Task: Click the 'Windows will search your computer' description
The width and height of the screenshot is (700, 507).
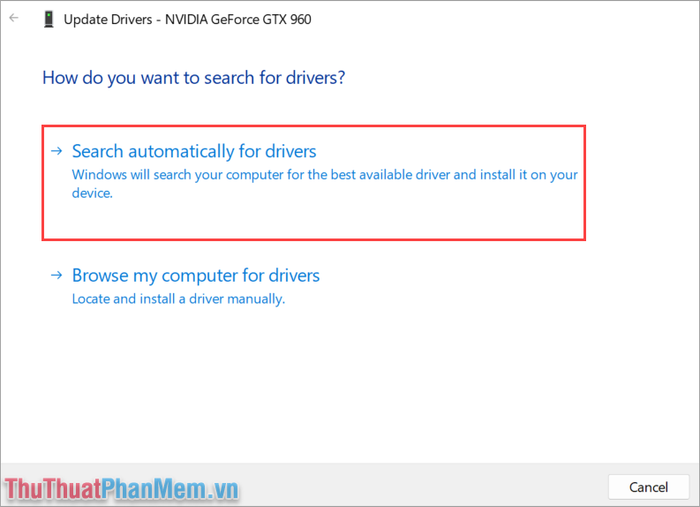Action: click(325, 183)
